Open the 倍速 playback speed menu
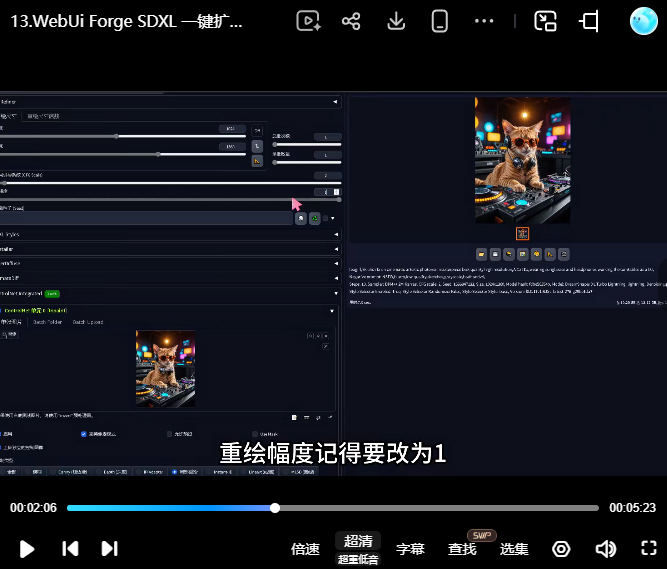Screen dimensions: 667x569 point(305,549)
